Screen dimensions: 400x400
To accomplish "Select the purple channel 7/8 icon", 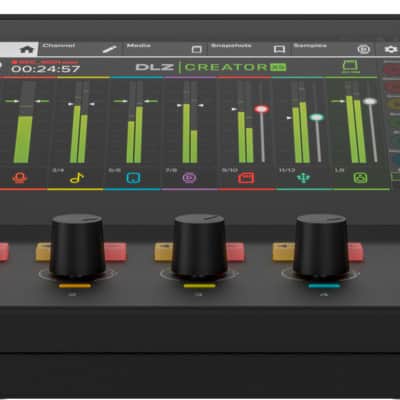I will point(189,178).
